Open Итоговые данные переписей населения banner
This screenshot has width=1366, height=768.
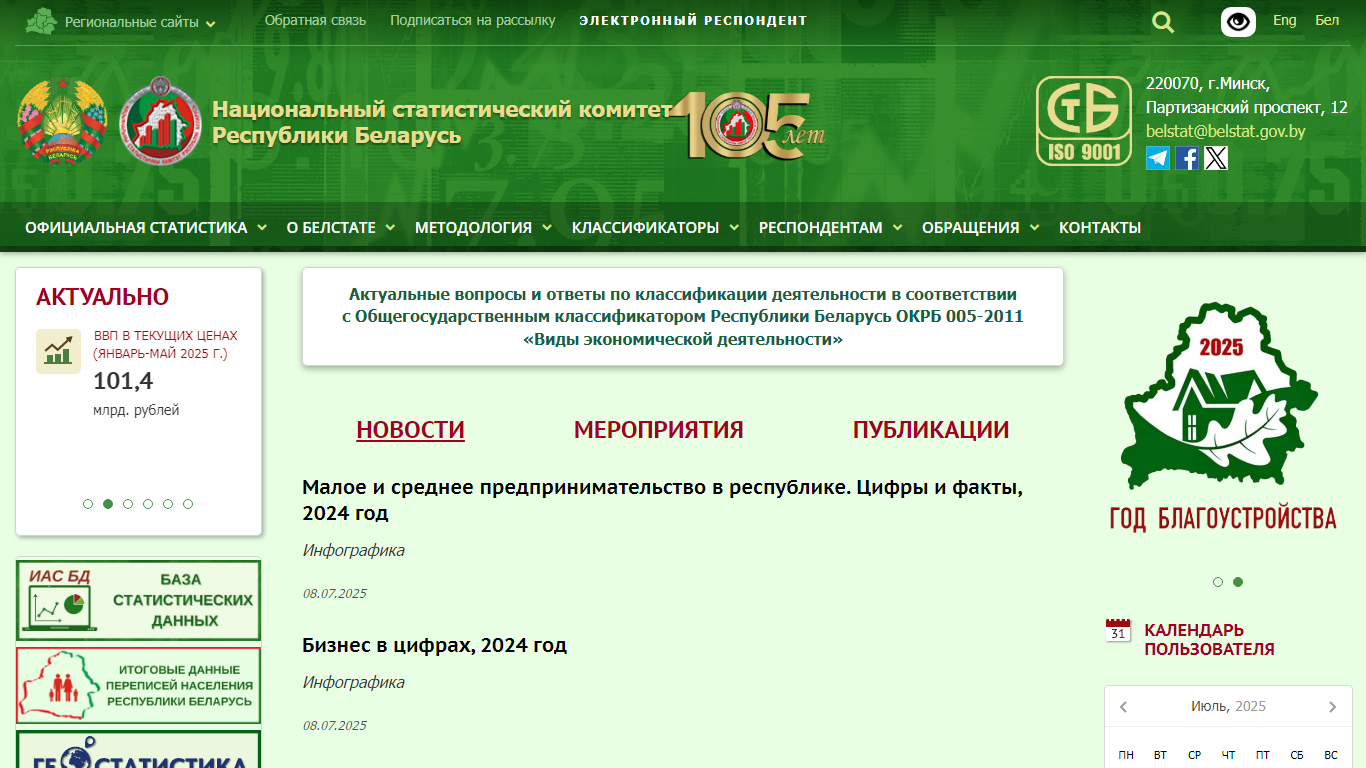click(139, 686)
